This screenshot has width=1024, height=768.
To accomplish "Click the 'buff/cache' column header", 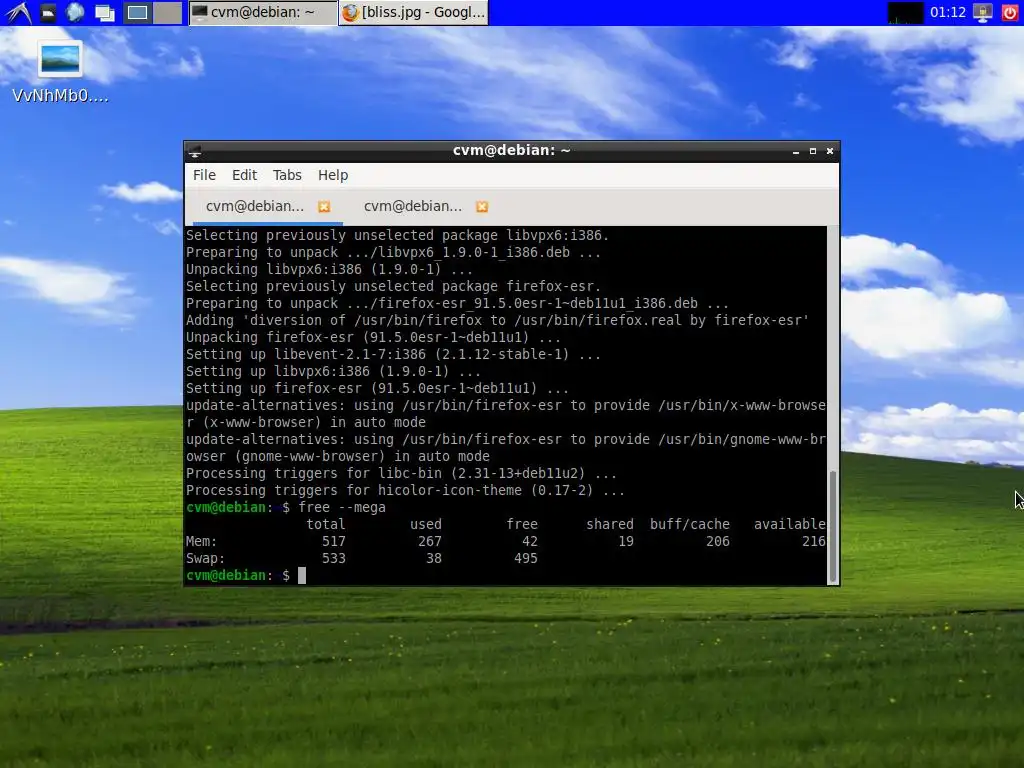I will [x=690, y=524].
